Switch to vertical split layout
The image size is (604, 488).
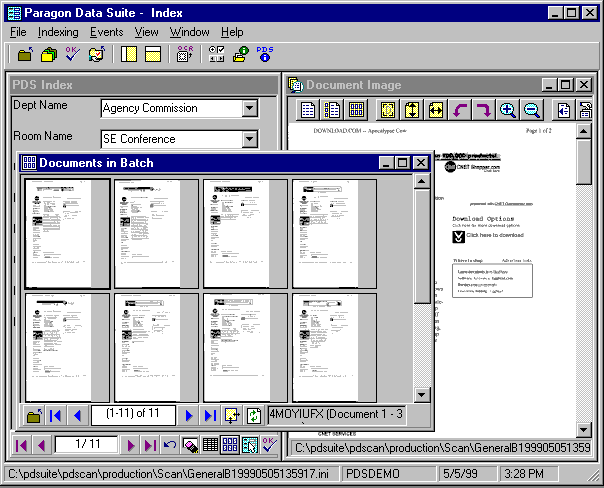point(129,55)
